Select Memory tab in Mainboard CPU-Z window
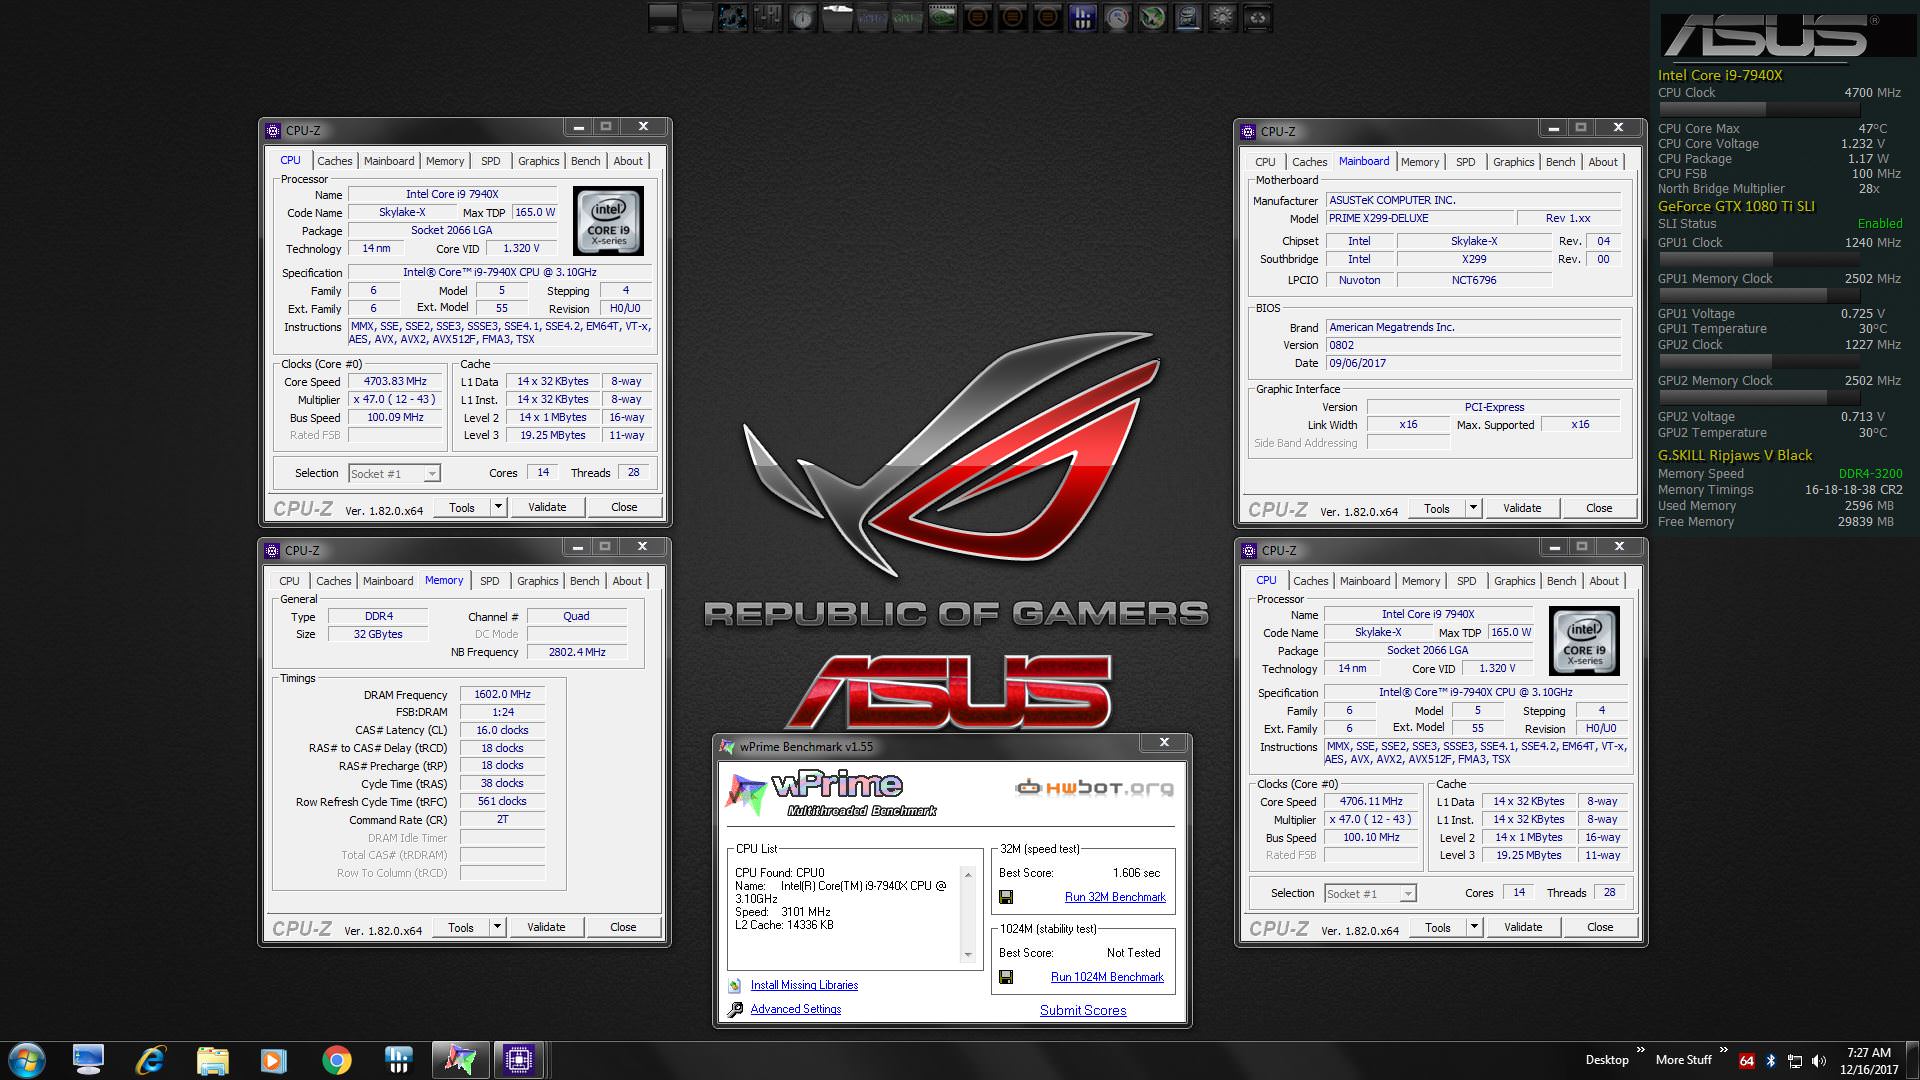The height and width of the screenshot is (1080, 1920). (x=1419, y=162)
